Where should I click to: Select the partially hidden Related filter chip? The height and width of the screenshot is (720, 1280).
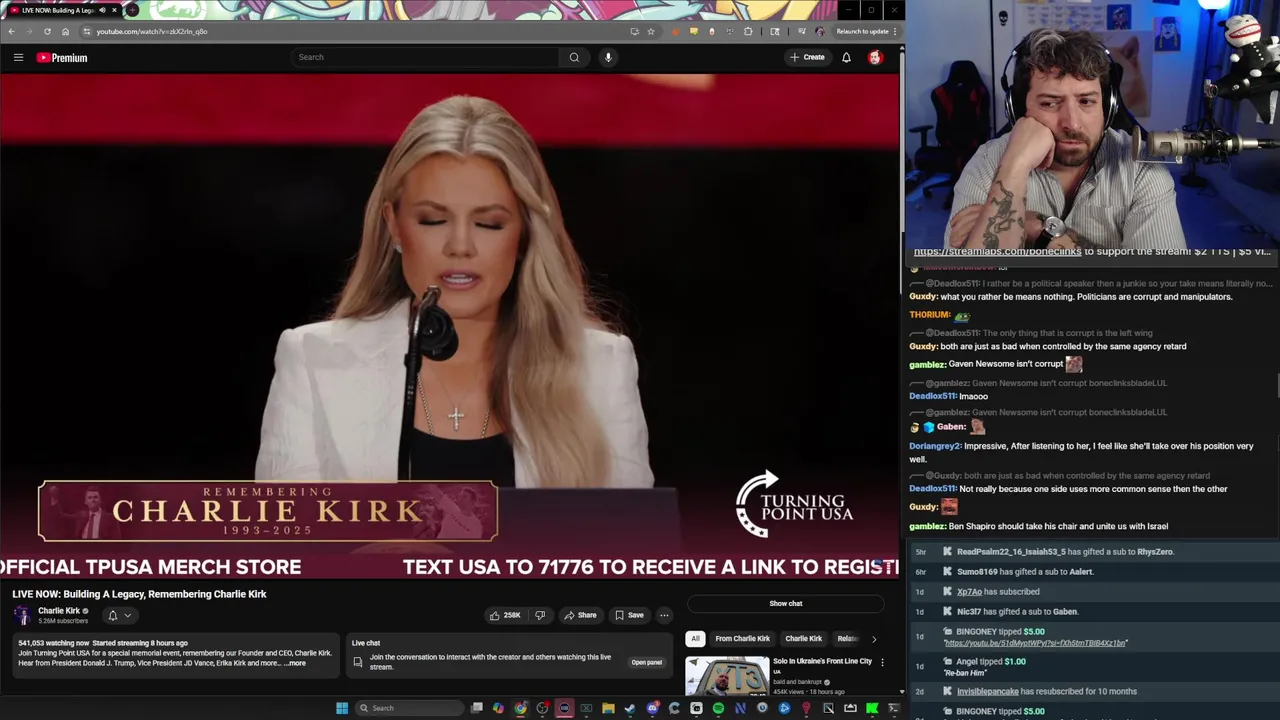(847, 638)
